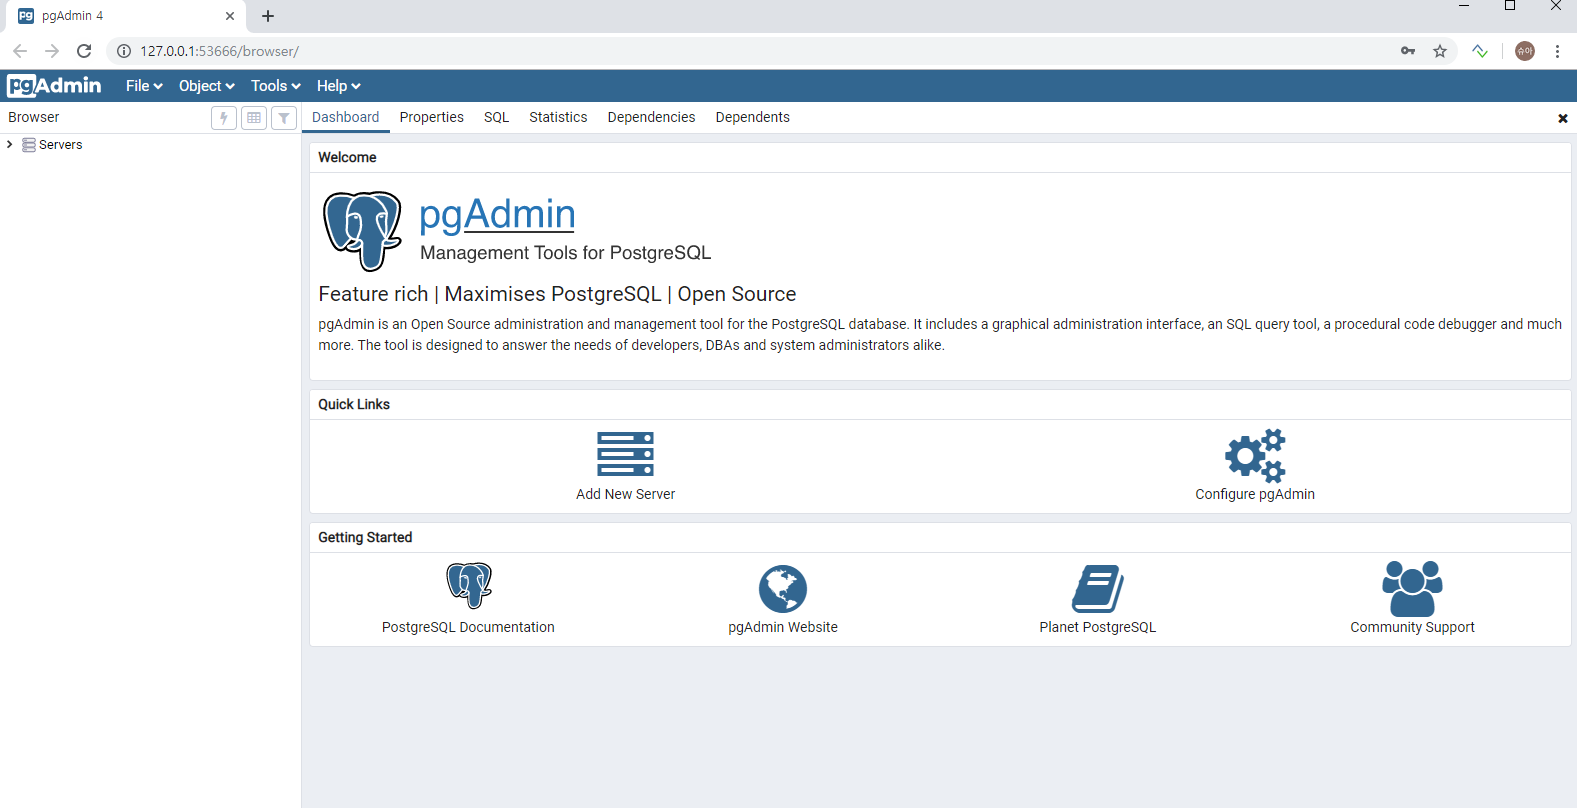Switch to the SQL tab

[496, 118]
